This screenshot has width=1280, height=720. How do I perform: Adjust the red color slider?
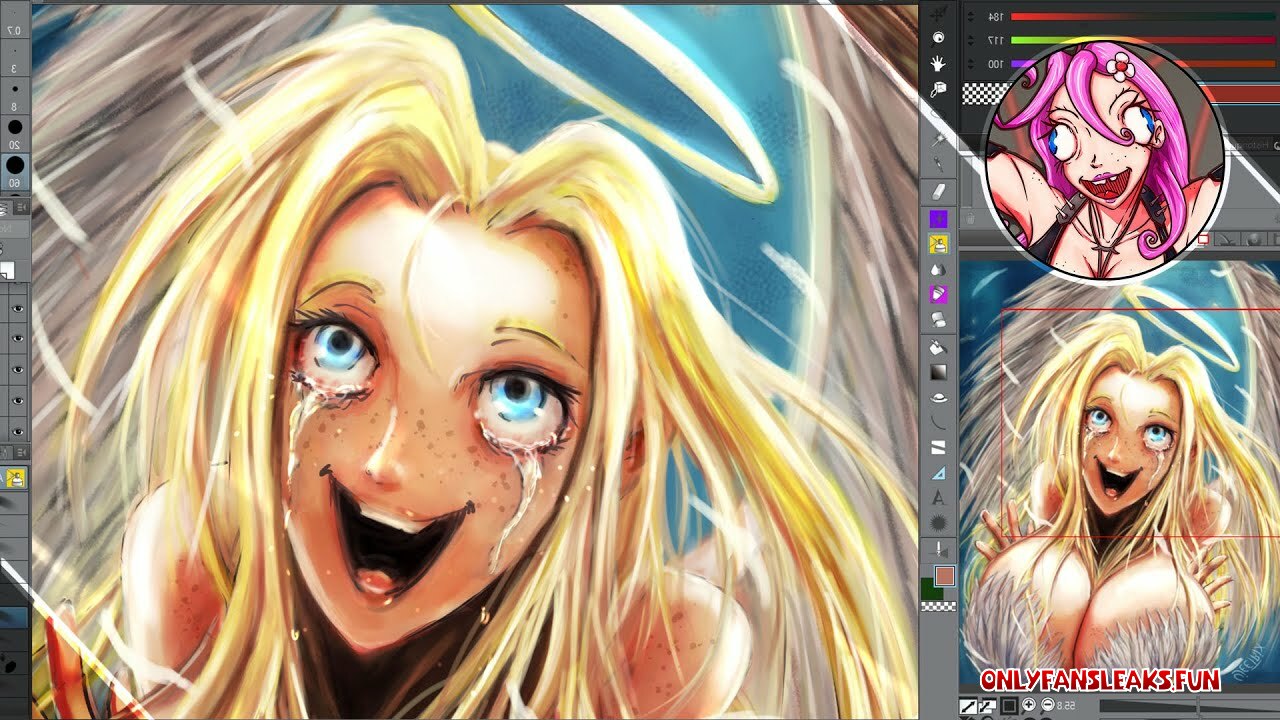[x=1143, y=16]
